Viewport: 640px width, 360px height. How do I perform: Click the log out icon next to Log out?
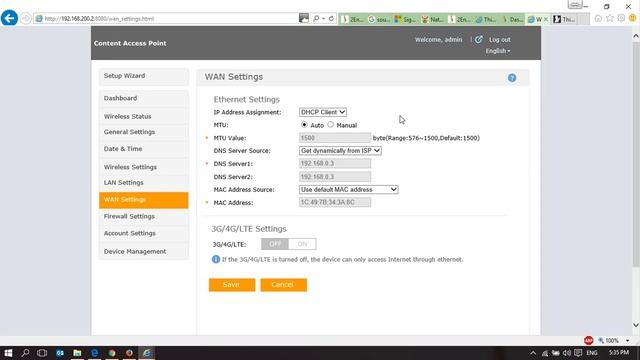[479, 40]
